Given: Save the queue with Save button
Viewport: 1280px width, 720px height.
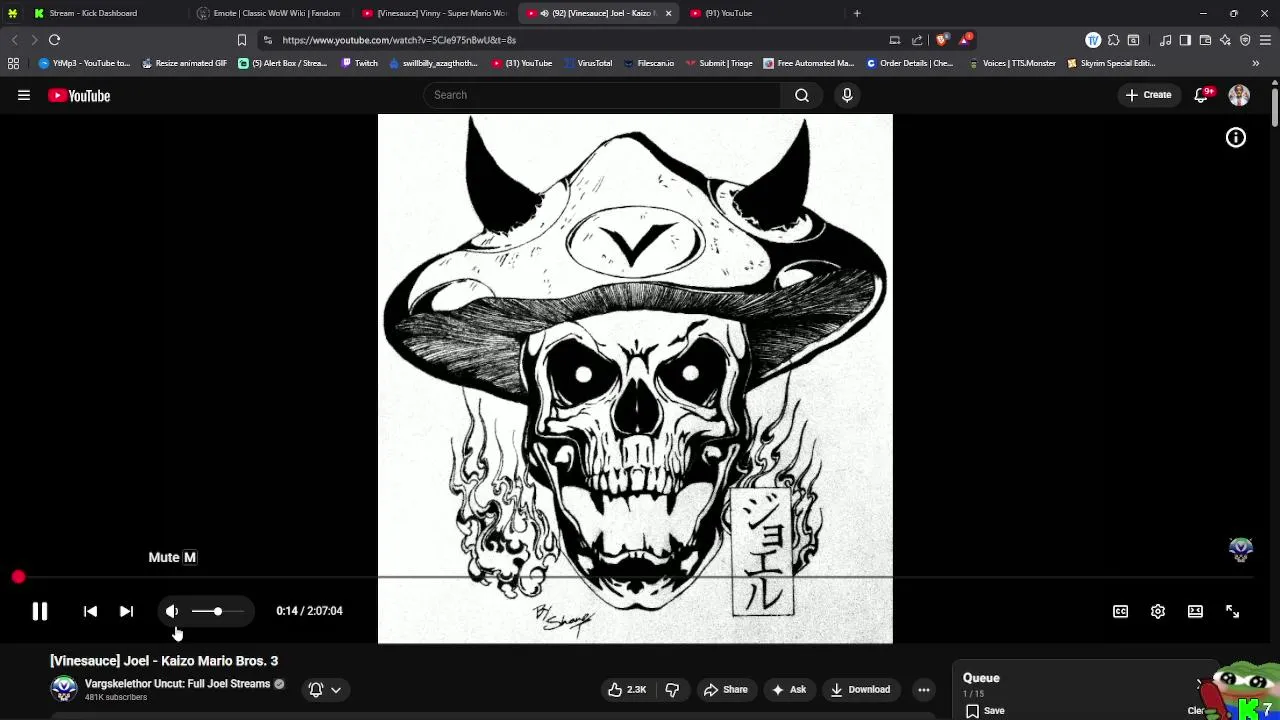Looking at the screenshot, I should coord(985,711).
